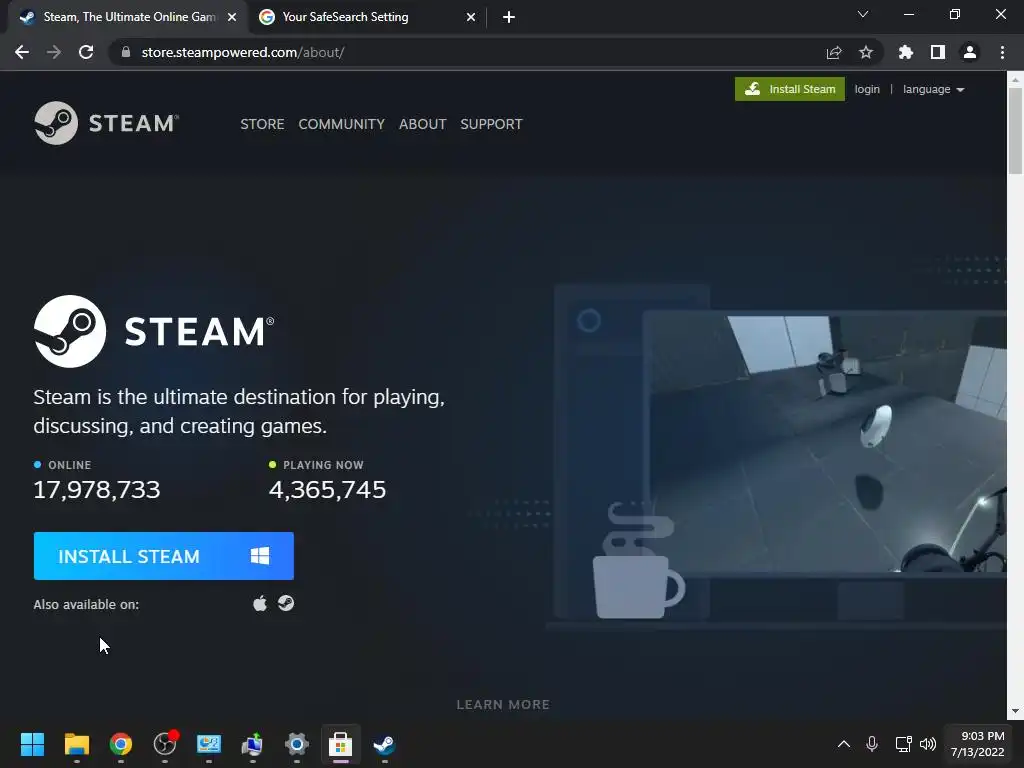
Task: Open OBS Studio from the taskbar
Action: [165, 744]
